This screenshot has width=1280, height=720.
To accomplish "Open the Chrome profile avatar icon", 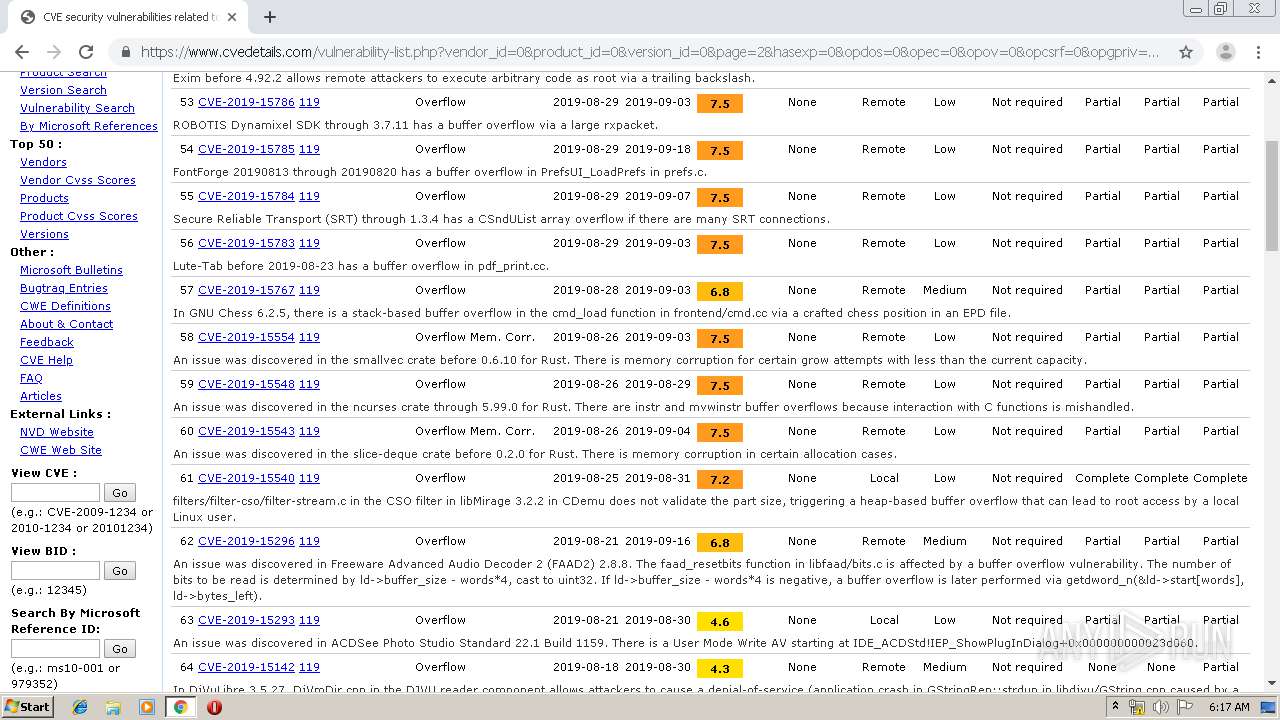I will tap(1225, 52).
